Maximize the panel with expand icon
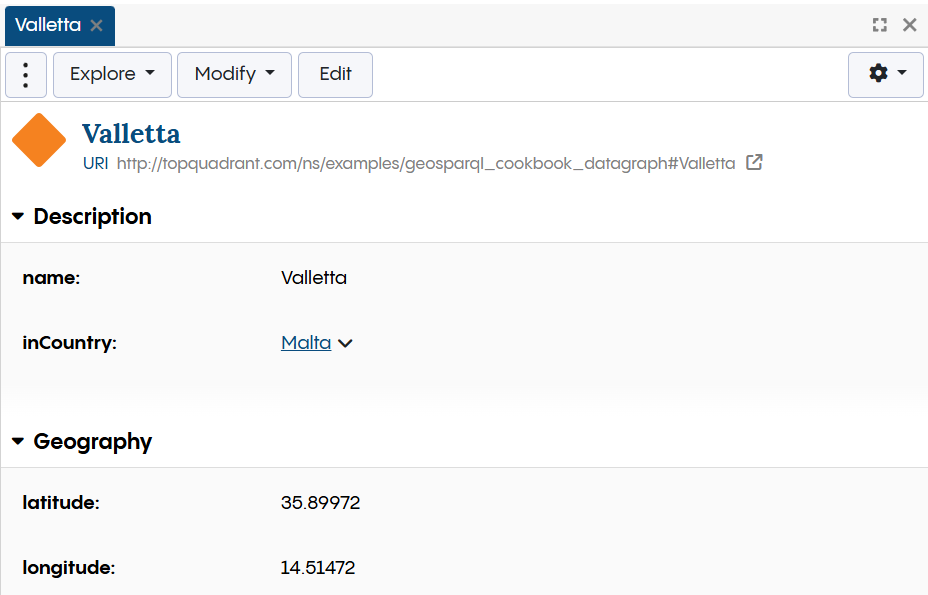The height and width of the screenshot is (595, 928). coord(880,25)
